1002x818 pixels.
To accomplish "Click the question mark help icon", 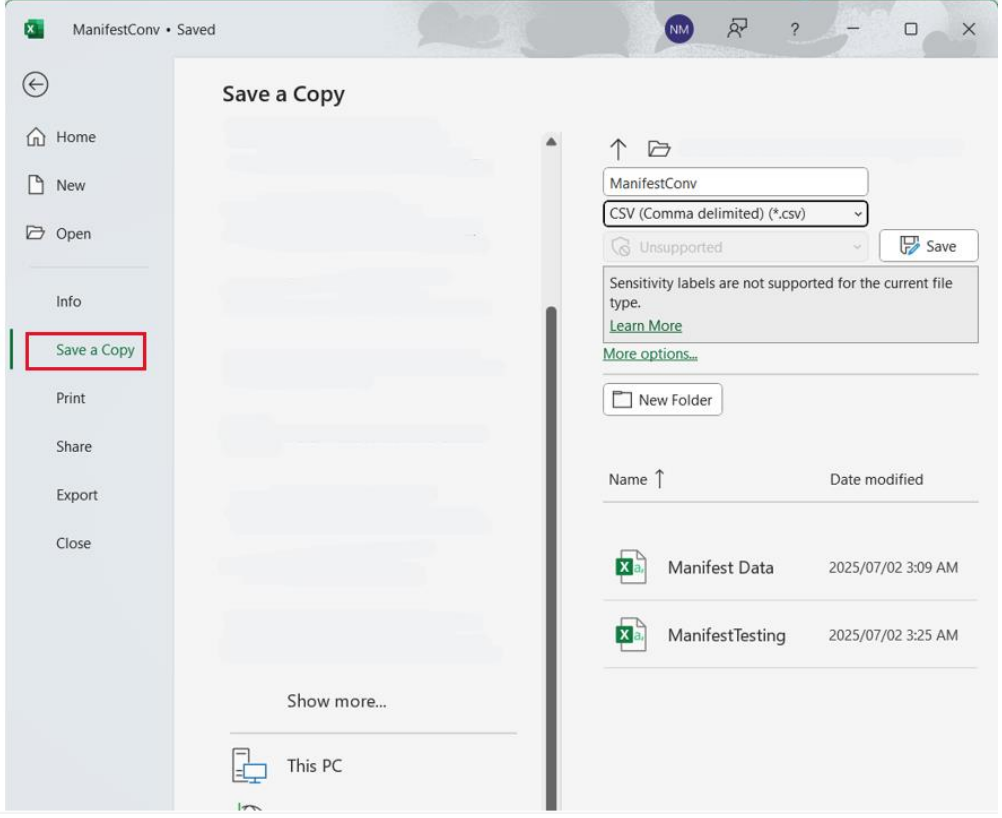I will [794, 30].
